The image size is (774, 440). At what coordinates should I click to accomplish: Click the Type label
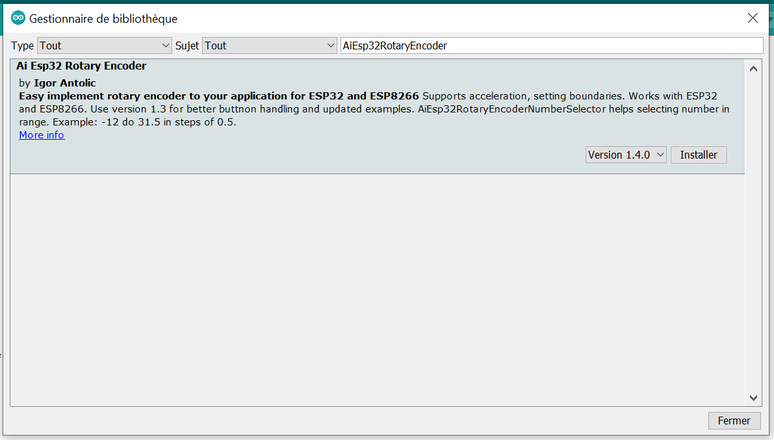pyautogui.click(x=22, y=46)
